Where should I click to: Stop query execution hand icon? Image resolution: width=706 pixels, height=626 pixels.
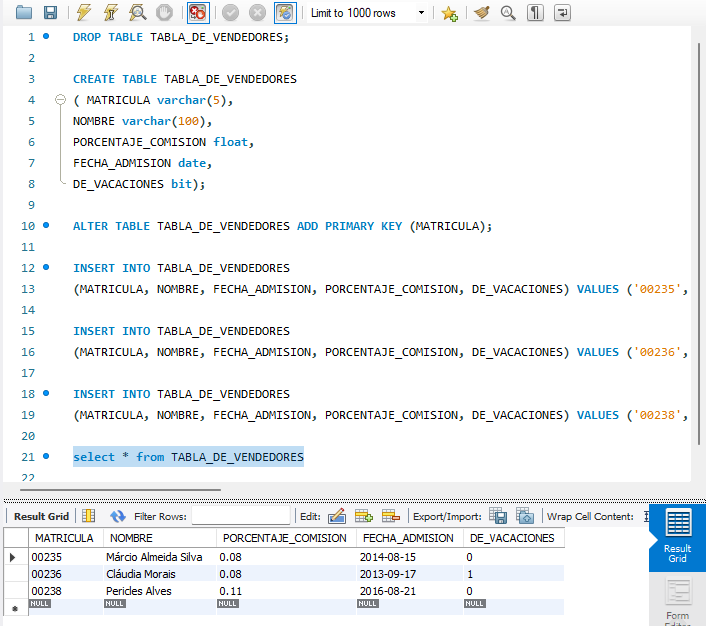(164, 13)
